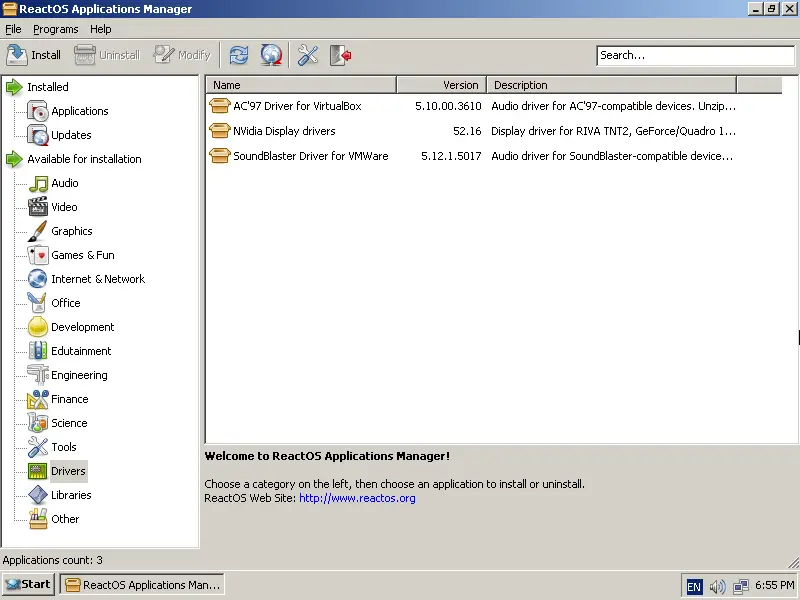Click the NVidia drivers package icon

[219, 131]
